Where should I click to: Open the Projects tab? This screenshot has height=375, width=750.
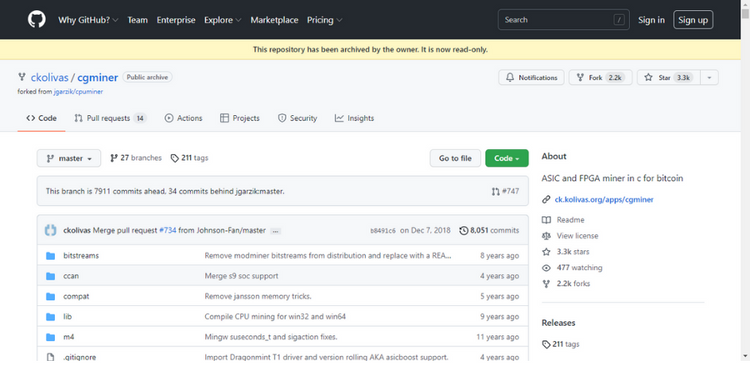pyautogui.click(x=240, y=118)
